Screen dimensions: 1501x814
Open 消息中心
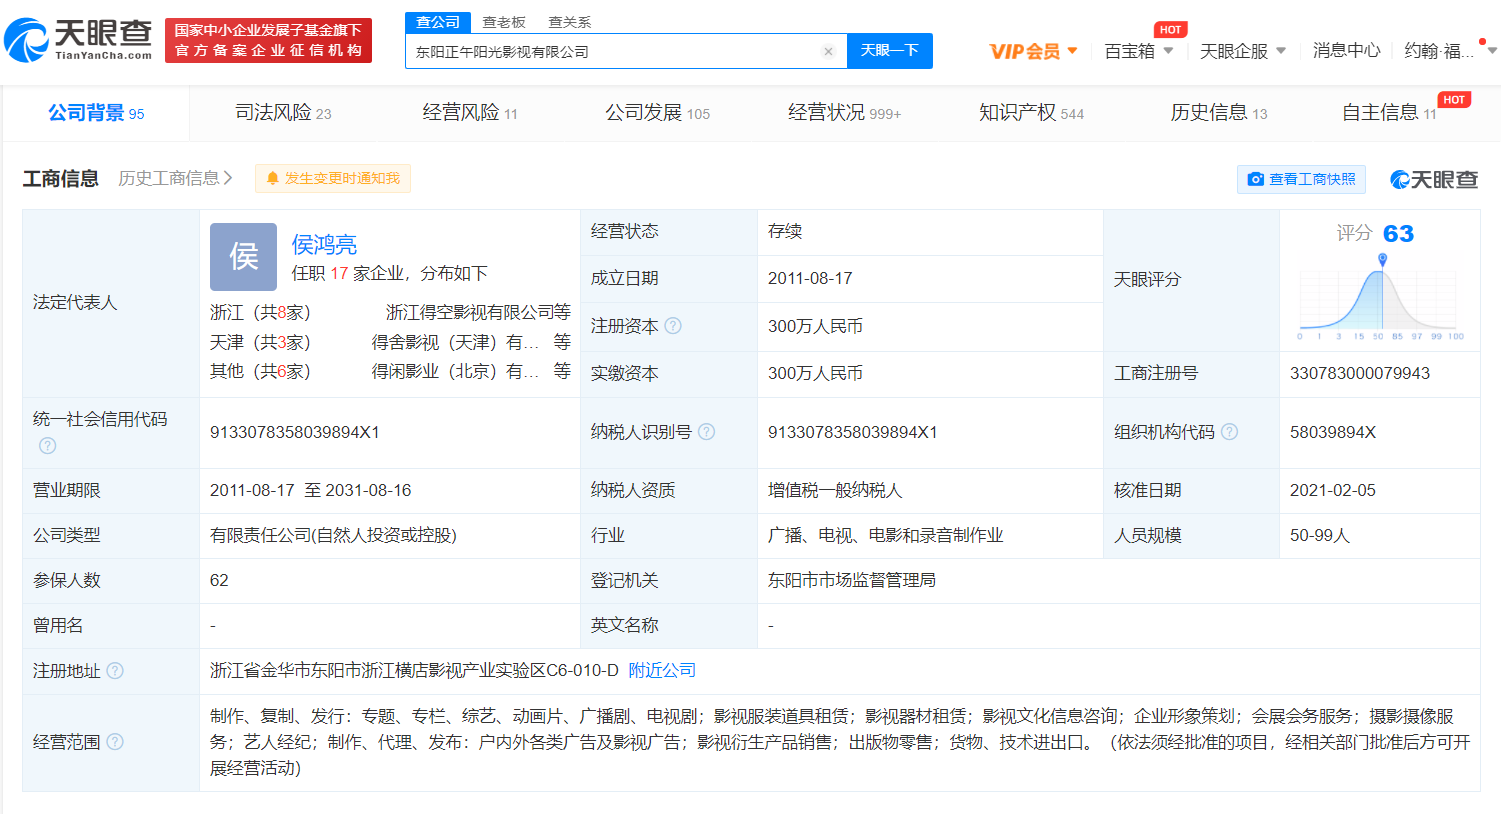pyautogui.click(x=1346, y=51)
